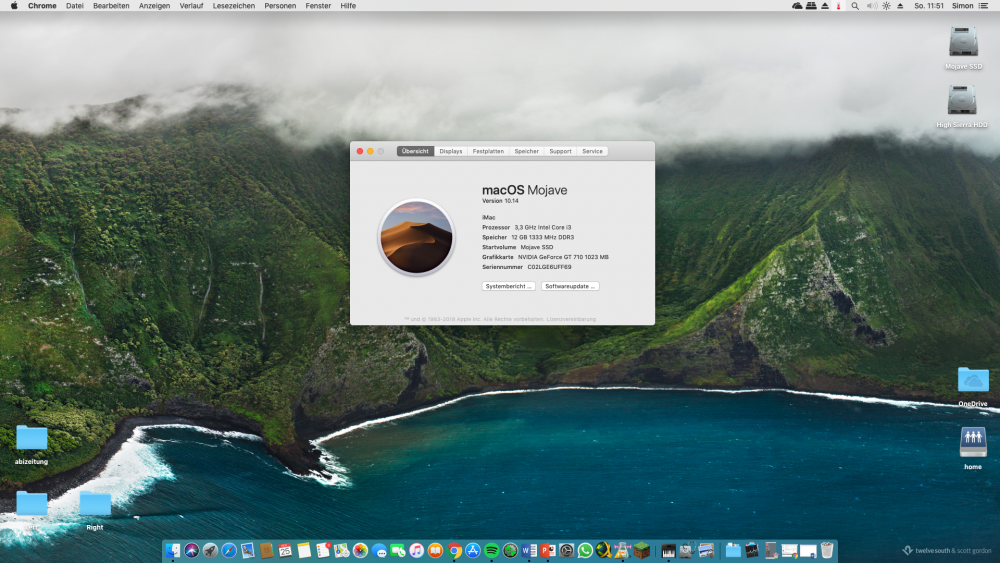Open Disk Utility stethoscope icon in Dock
This screenshot has width=1000, height=563.
687,550
